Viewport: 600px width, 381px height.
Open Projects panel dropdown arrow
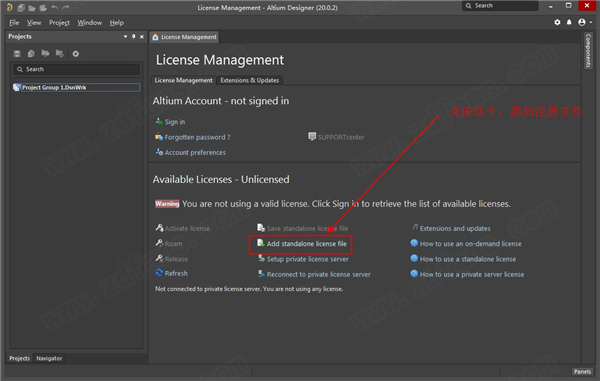tap(126, 36)
